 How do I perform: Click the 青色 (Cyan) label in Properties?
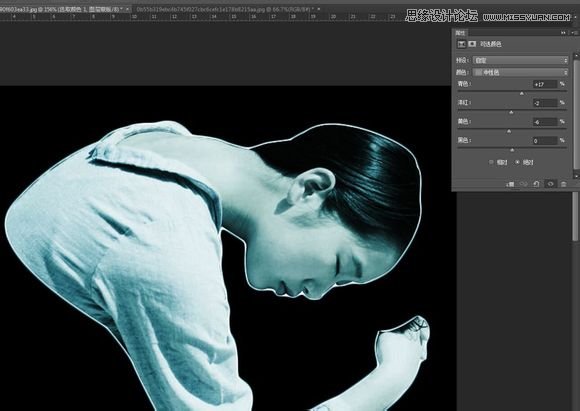pyautogui.click(x=463, y=84)
